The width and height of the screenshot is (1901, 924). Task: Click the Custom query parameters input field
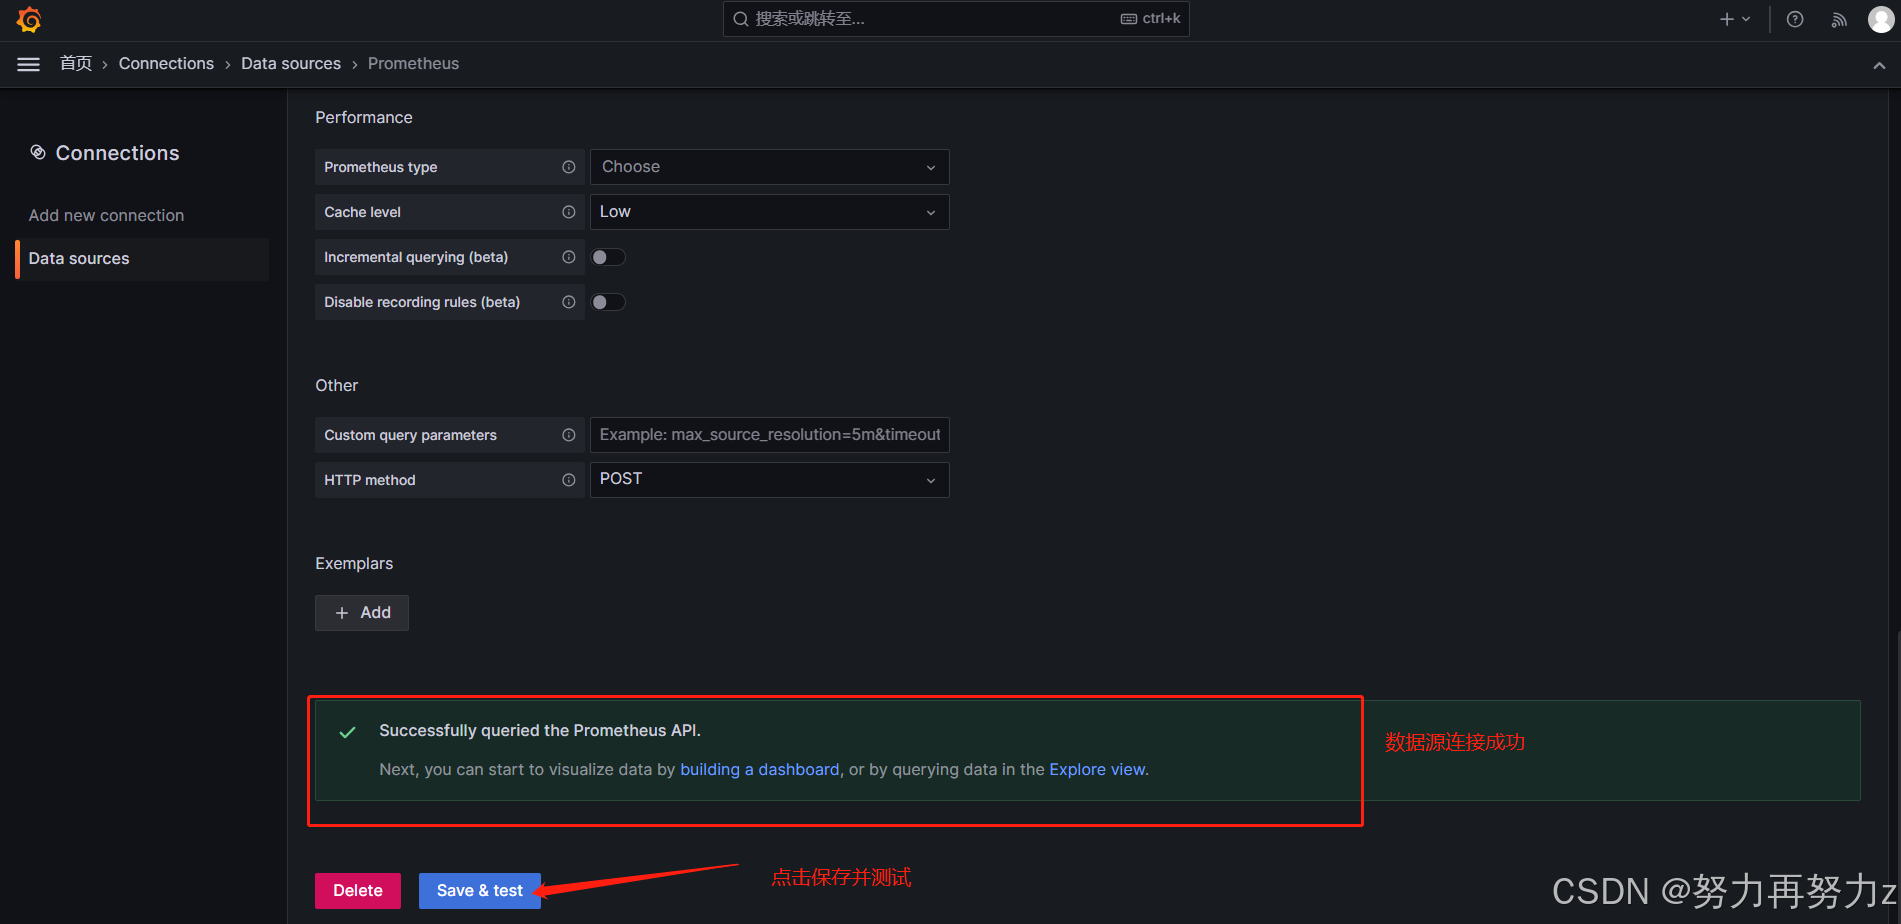click(770, 435)
